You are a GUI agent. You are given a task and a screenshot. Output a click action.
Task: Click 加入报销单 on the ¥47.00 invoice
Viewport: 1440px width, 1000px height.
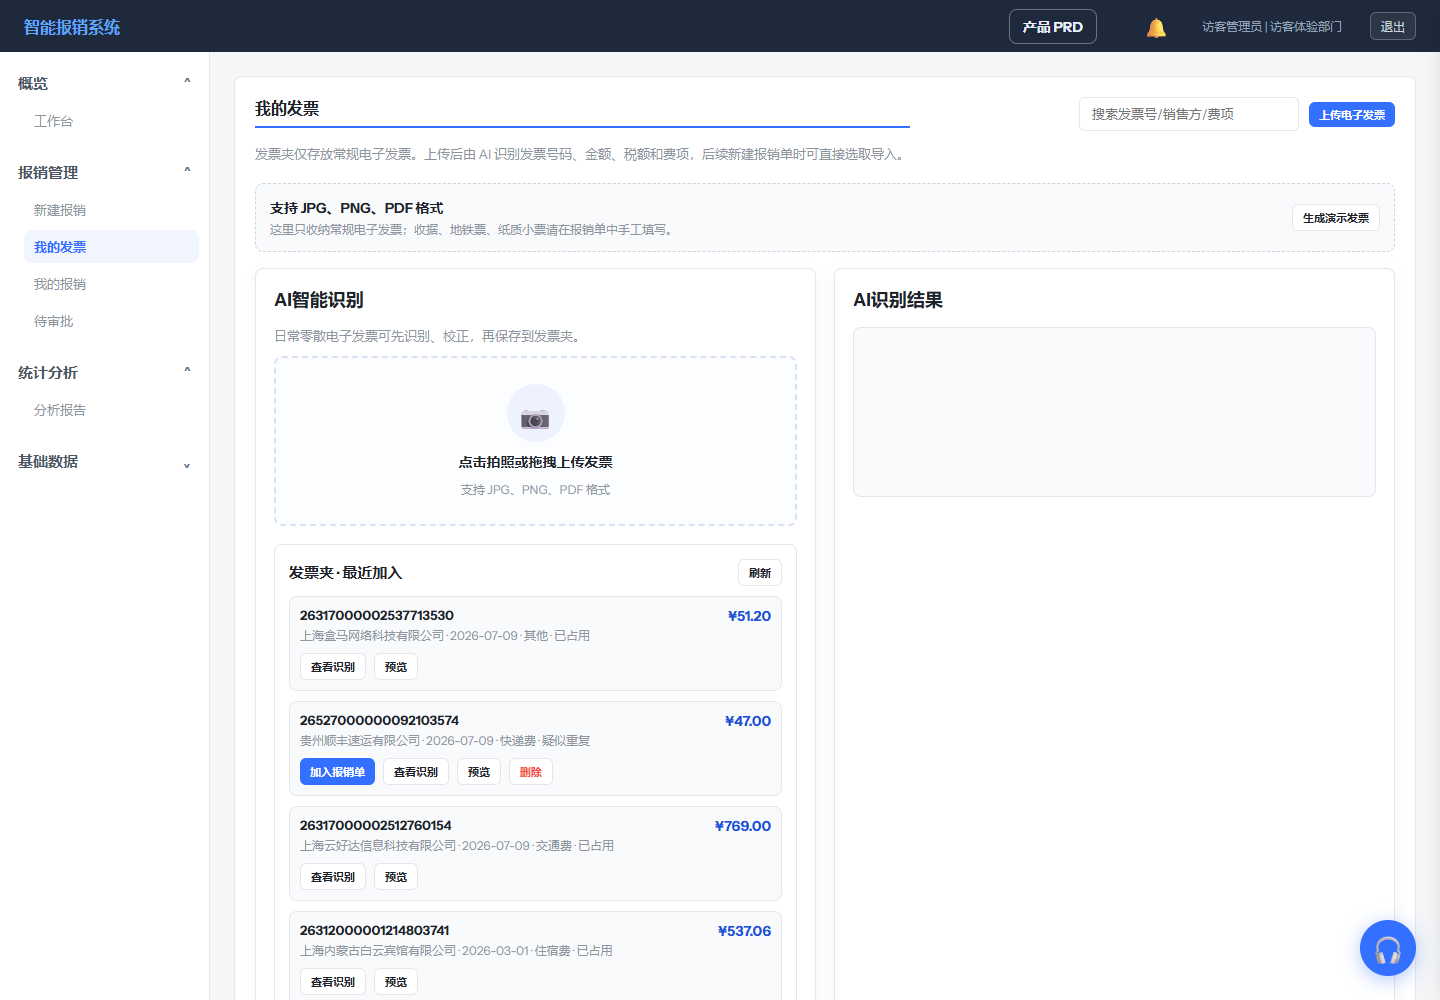pos(338,772)
